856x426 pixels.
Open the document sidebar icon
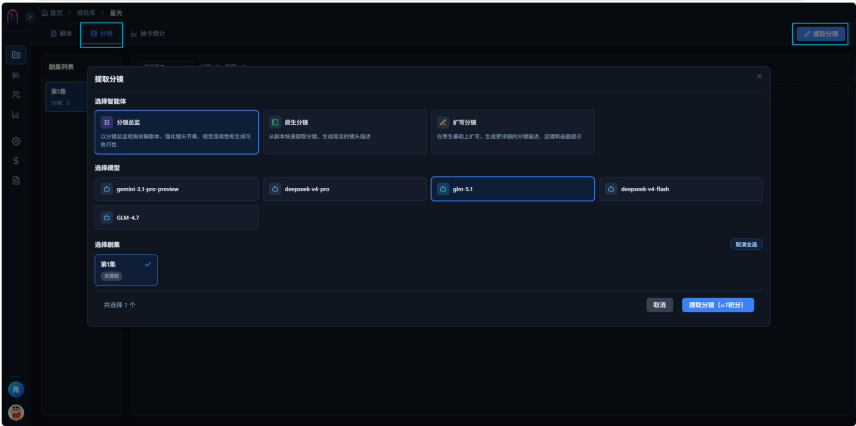(16, 180)
